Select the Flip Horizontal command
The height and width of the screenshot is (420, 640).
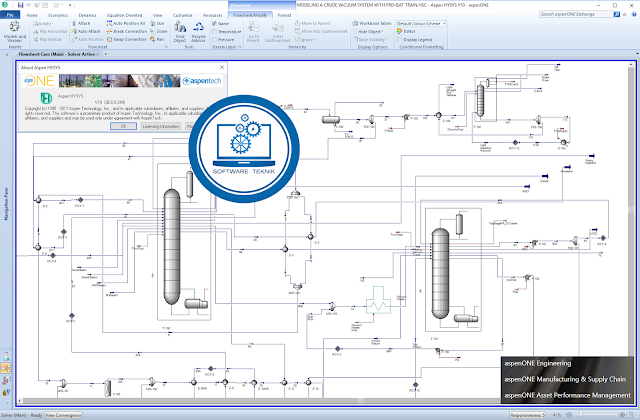point(50,31)
